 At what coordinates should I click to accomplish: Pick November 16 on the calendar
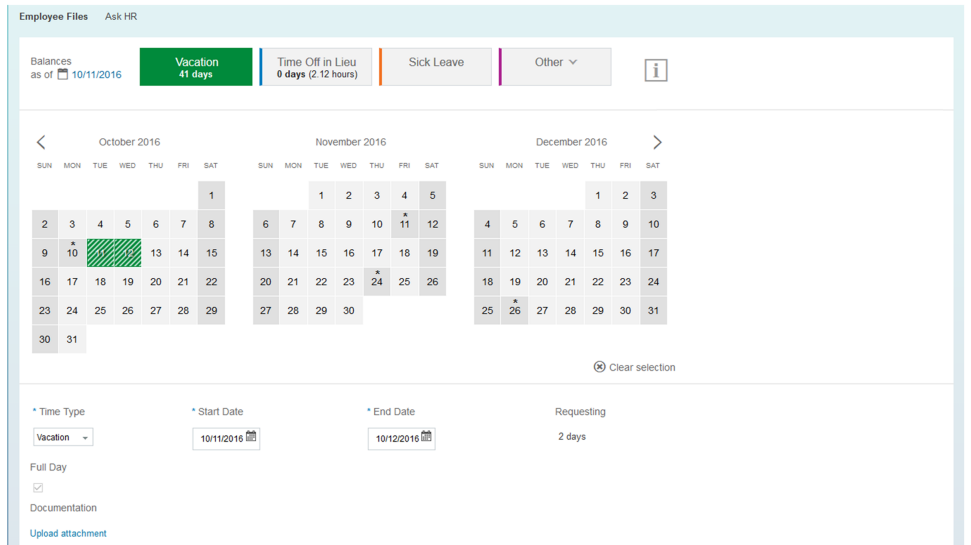[x=349, y=253]
